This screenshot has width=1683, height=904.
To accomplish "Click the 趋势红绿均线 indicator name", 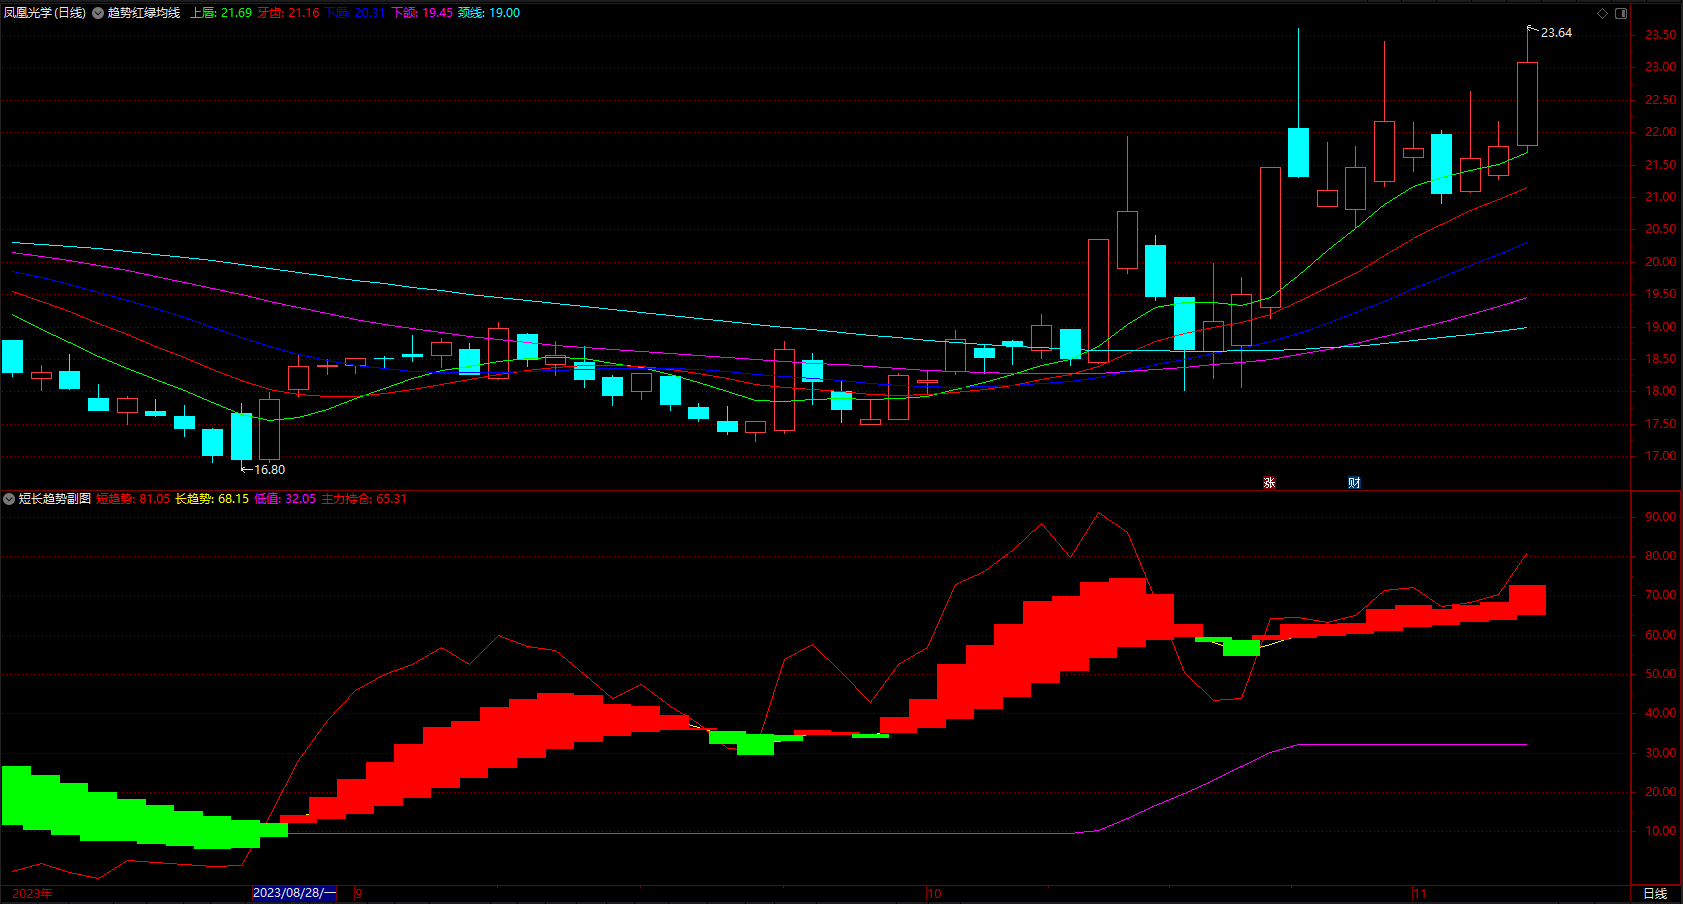I will click(144, 13).
